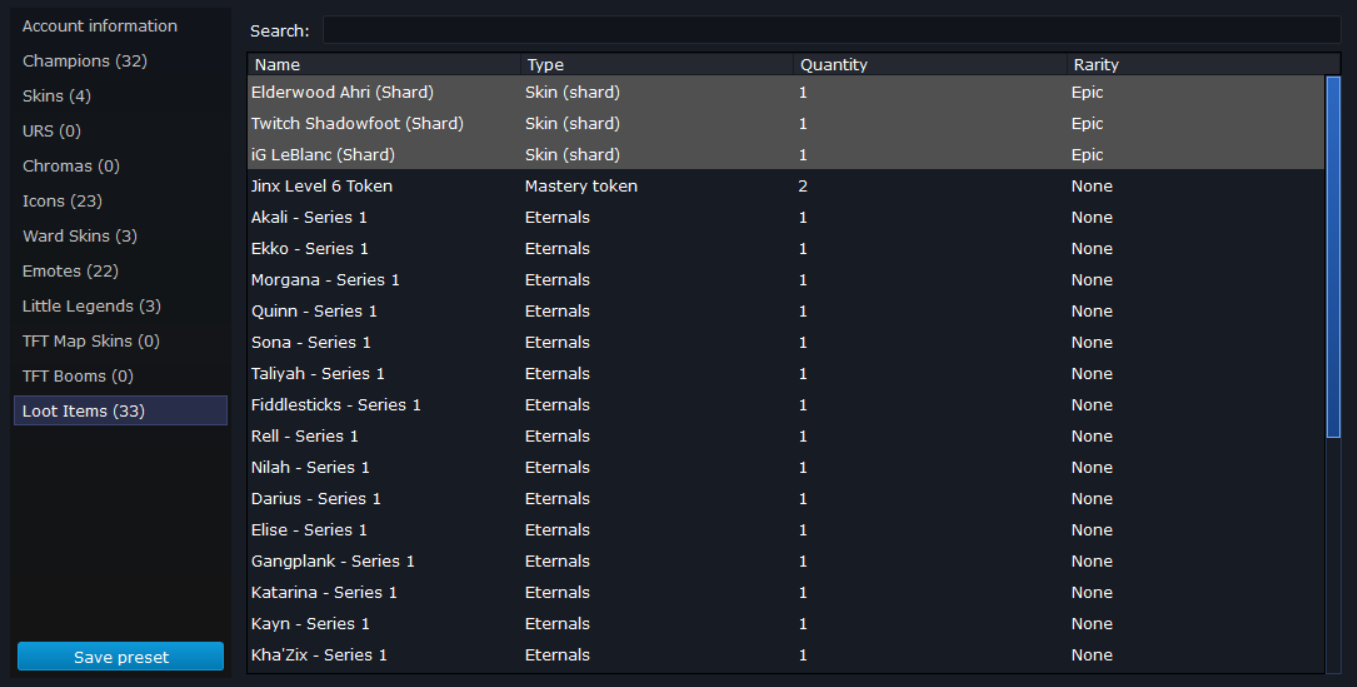This screenshot has height=687, width=1357.
Task: Click Epic rarity of iG LeBlanc
Action: [1087, 155]
